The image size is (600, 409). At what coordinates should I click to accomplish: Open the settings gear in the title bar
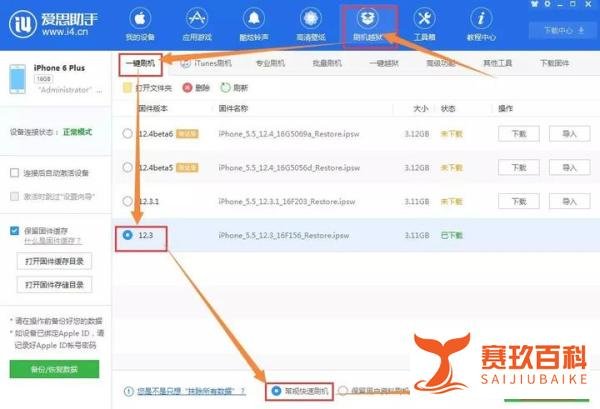coord(548,4)
